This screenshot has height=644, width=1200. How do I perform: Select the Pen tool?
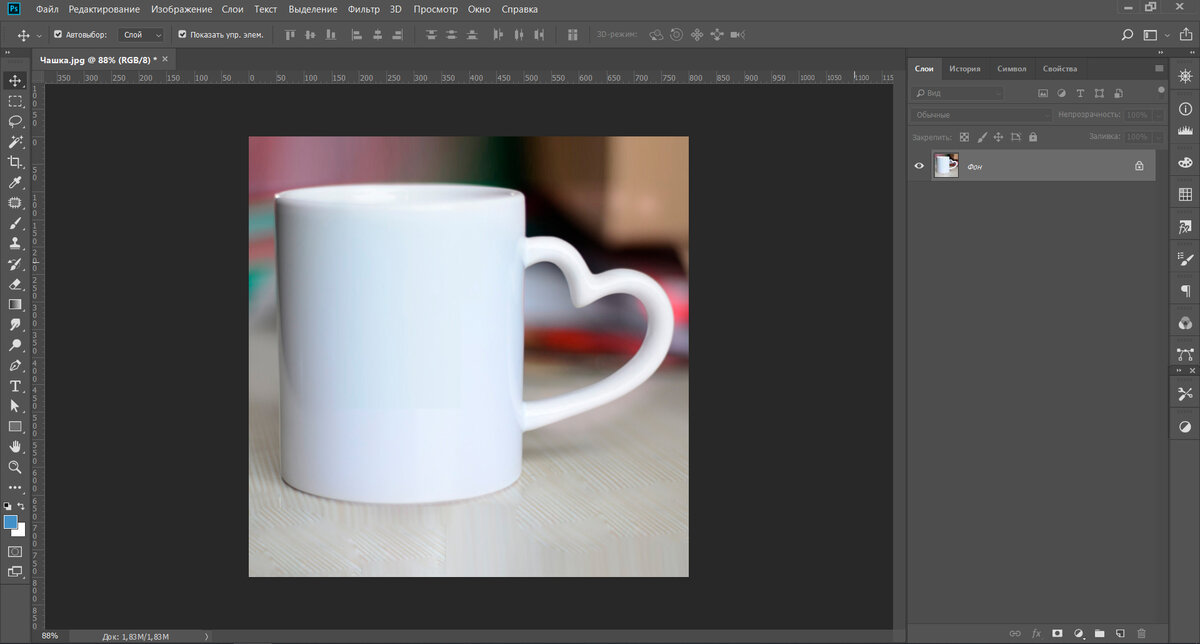click(x=15, y=366)
